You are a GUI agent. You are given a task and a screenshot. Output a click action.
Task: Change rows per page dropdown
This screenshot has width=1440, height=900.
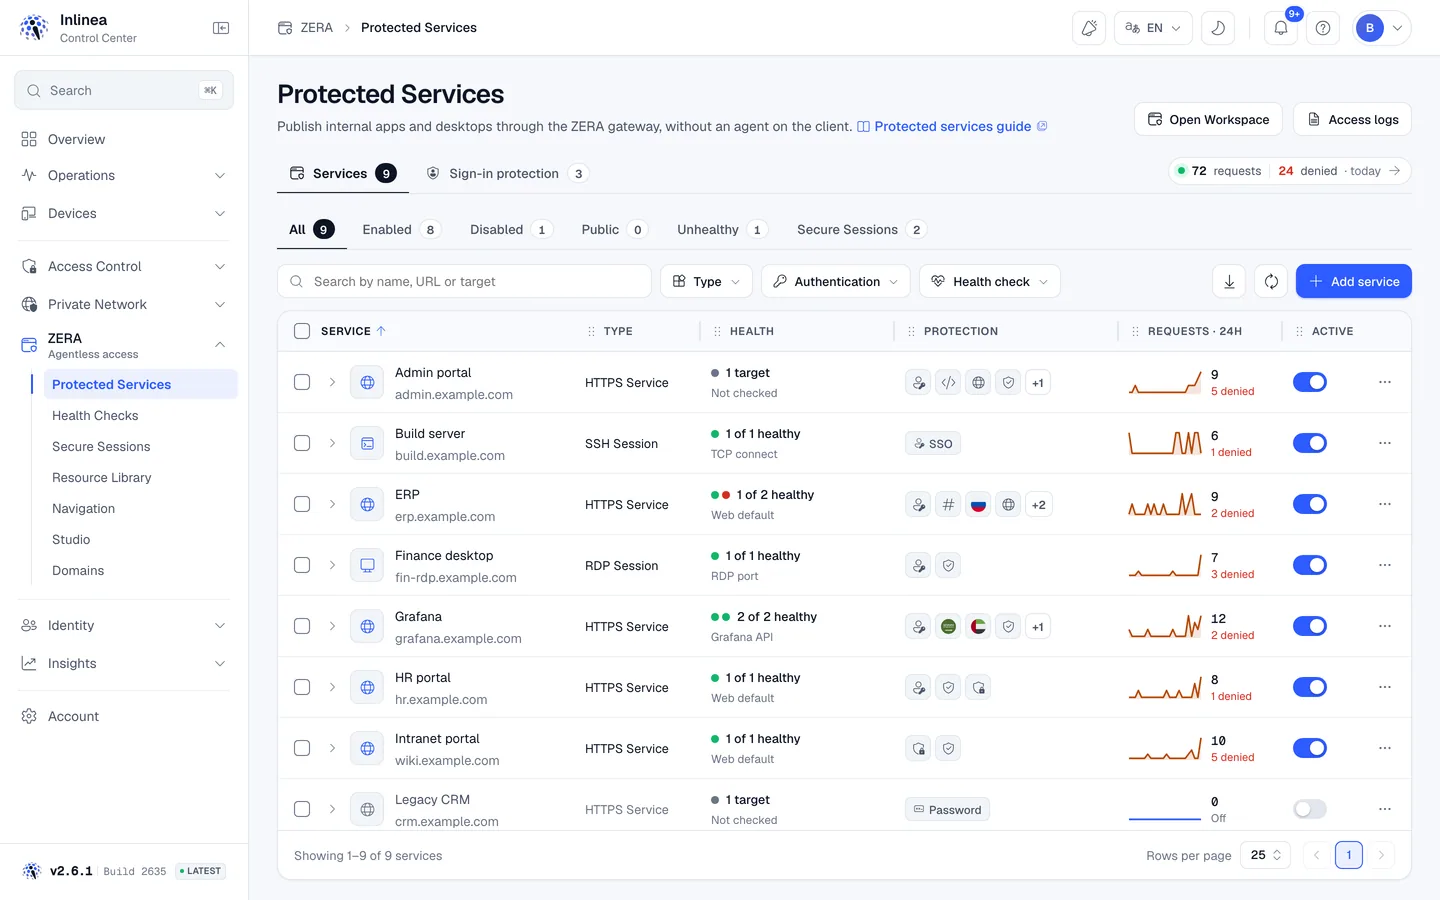point(1266,855)
